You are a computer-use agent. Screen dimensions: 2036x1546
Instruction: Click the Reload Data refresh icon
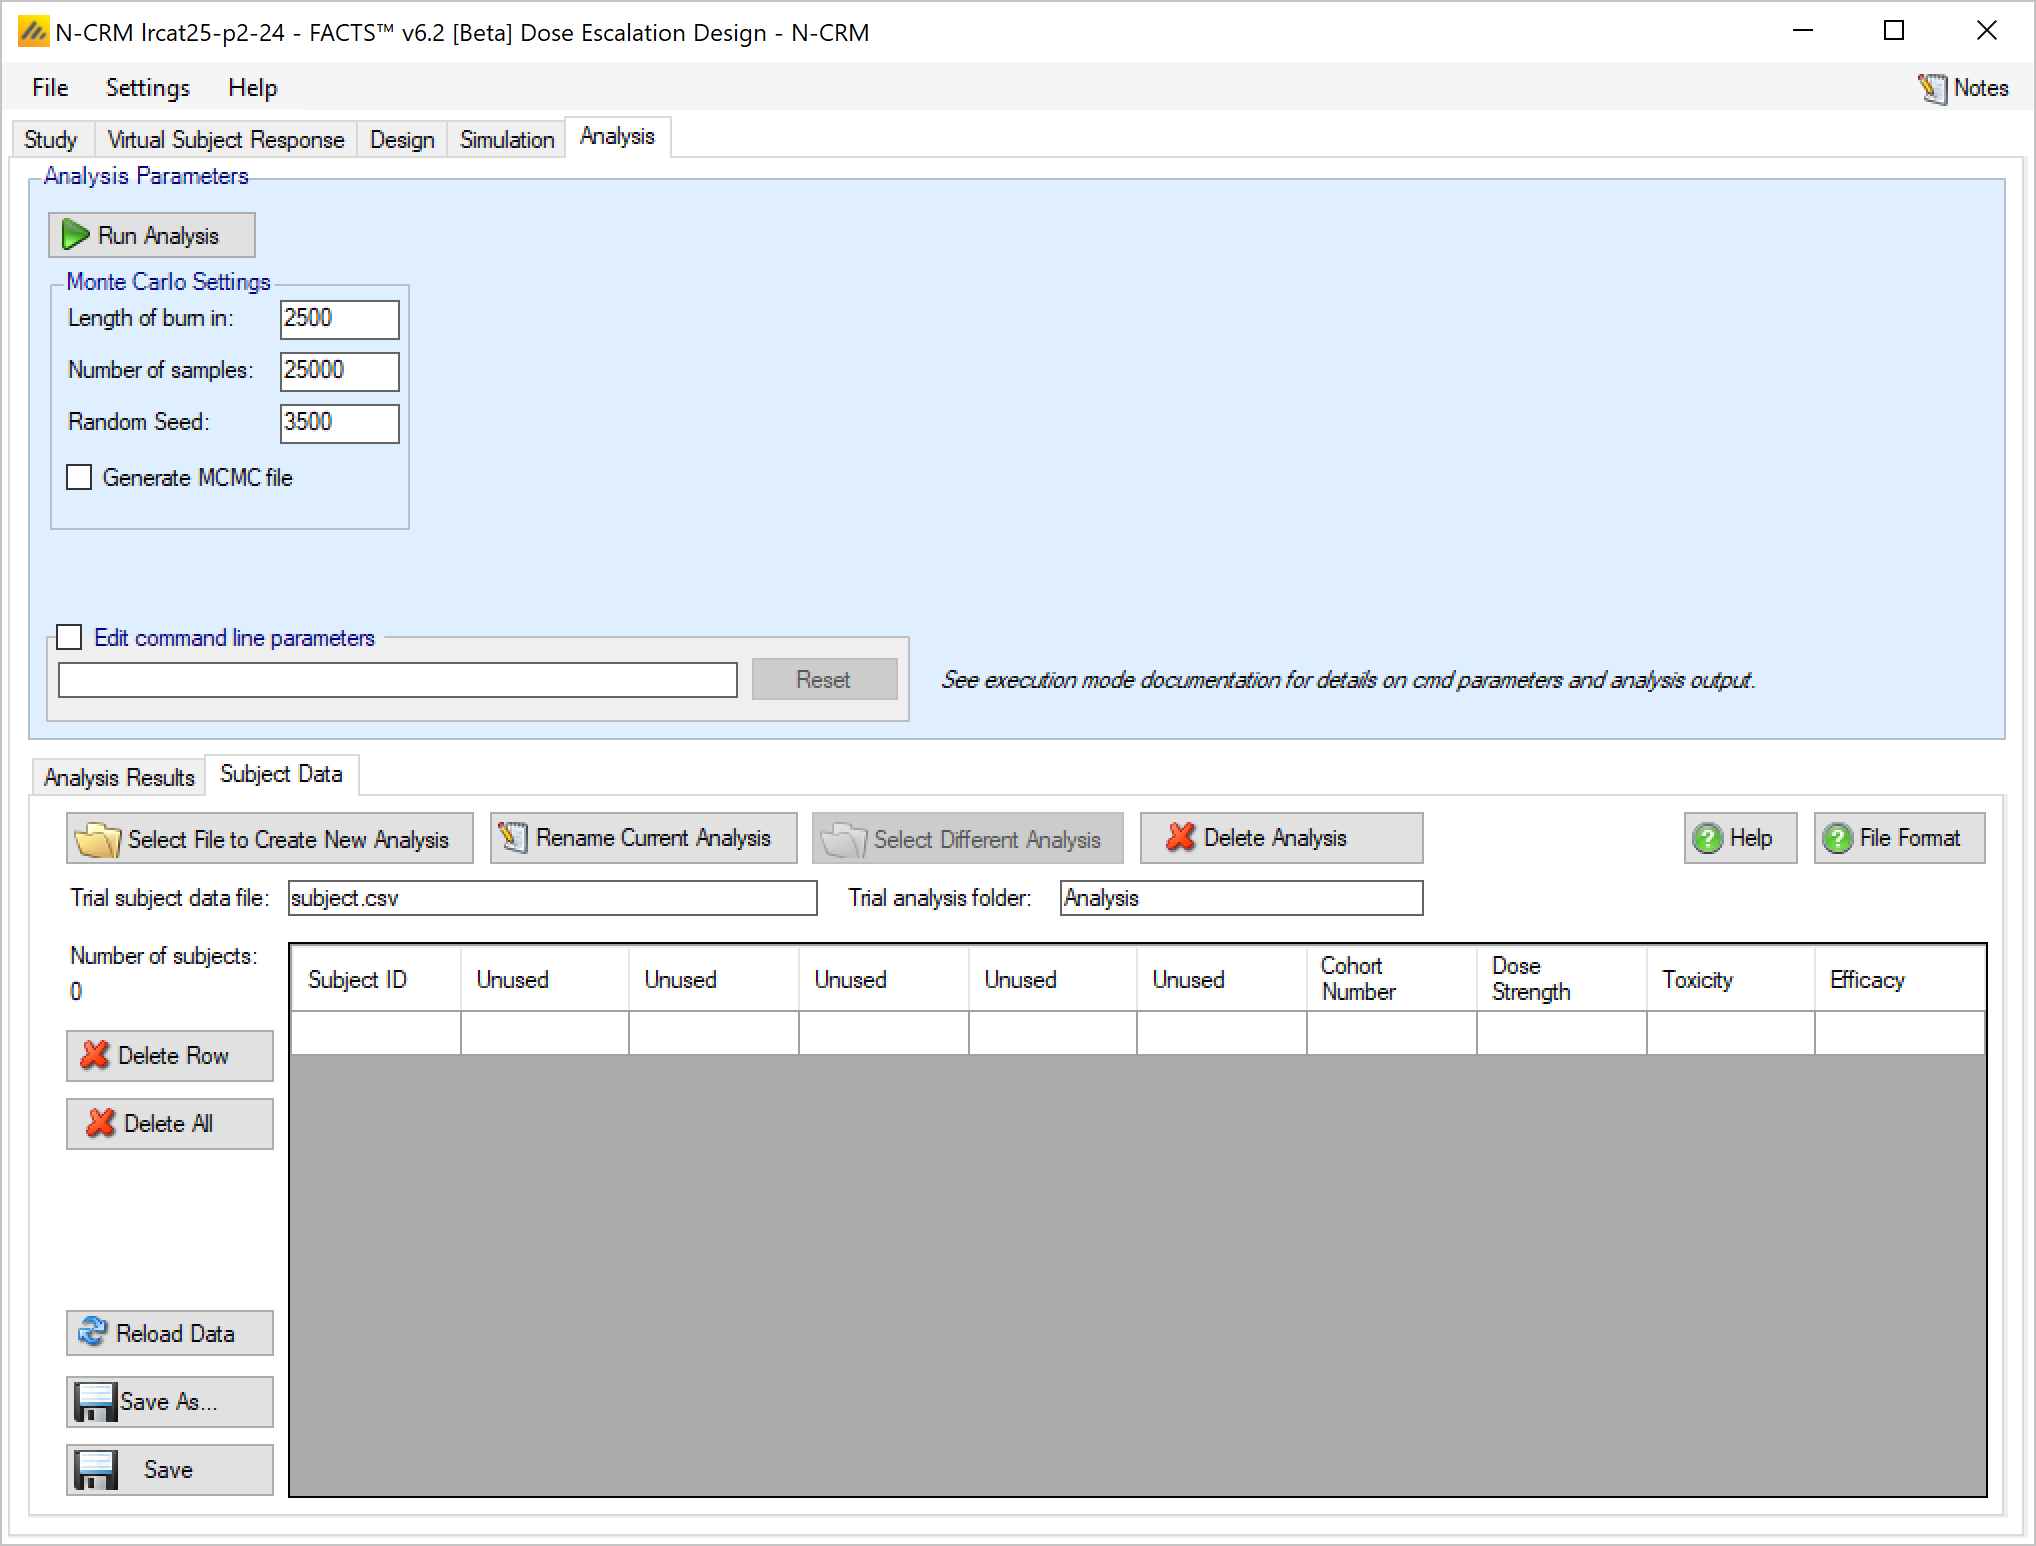point(92,1332)
